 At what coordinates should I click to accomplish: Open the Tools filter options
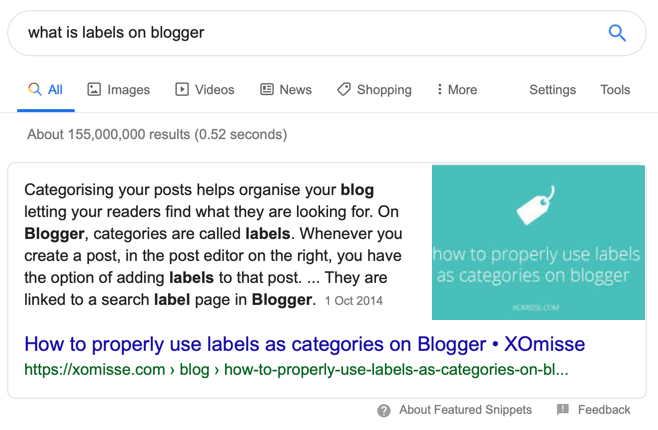click(x=615, y=89)
